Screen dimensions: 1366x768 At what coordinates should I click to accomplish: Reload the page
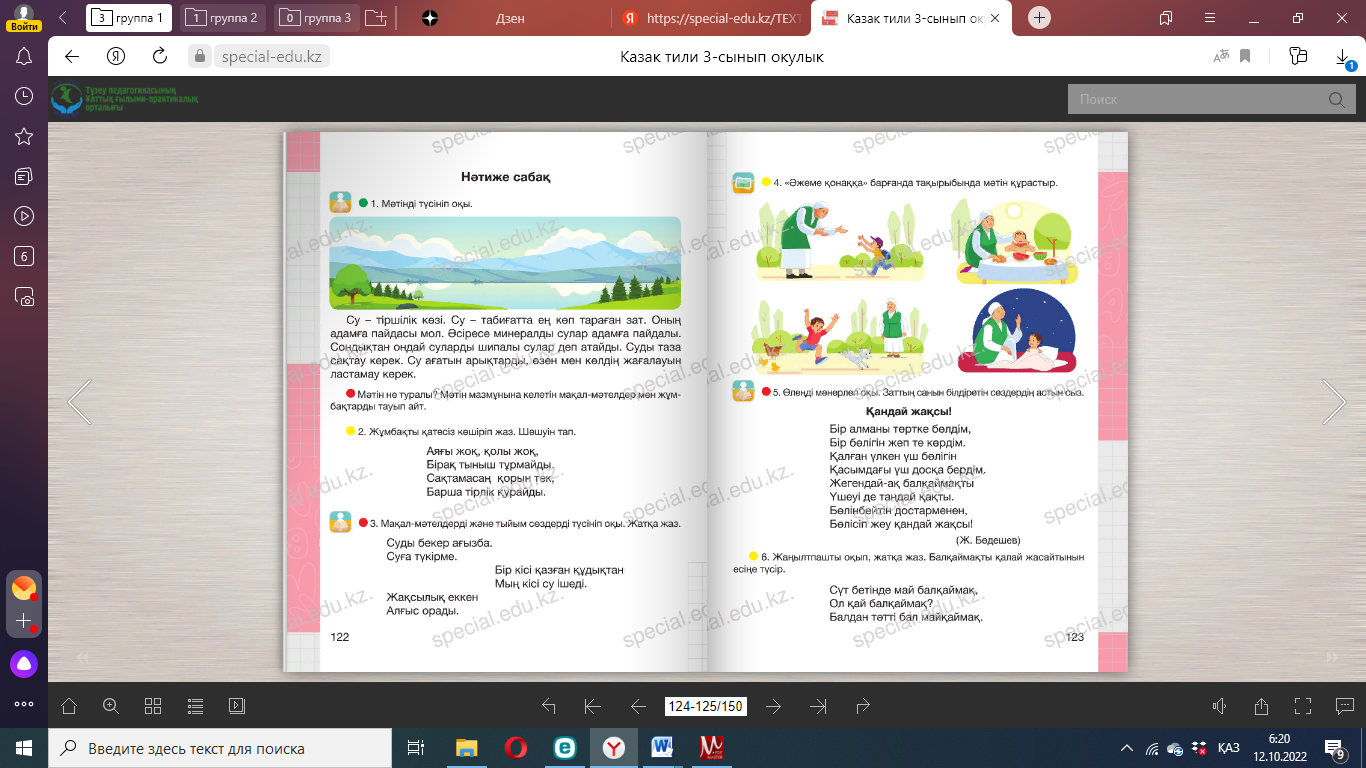coord(160,56)
